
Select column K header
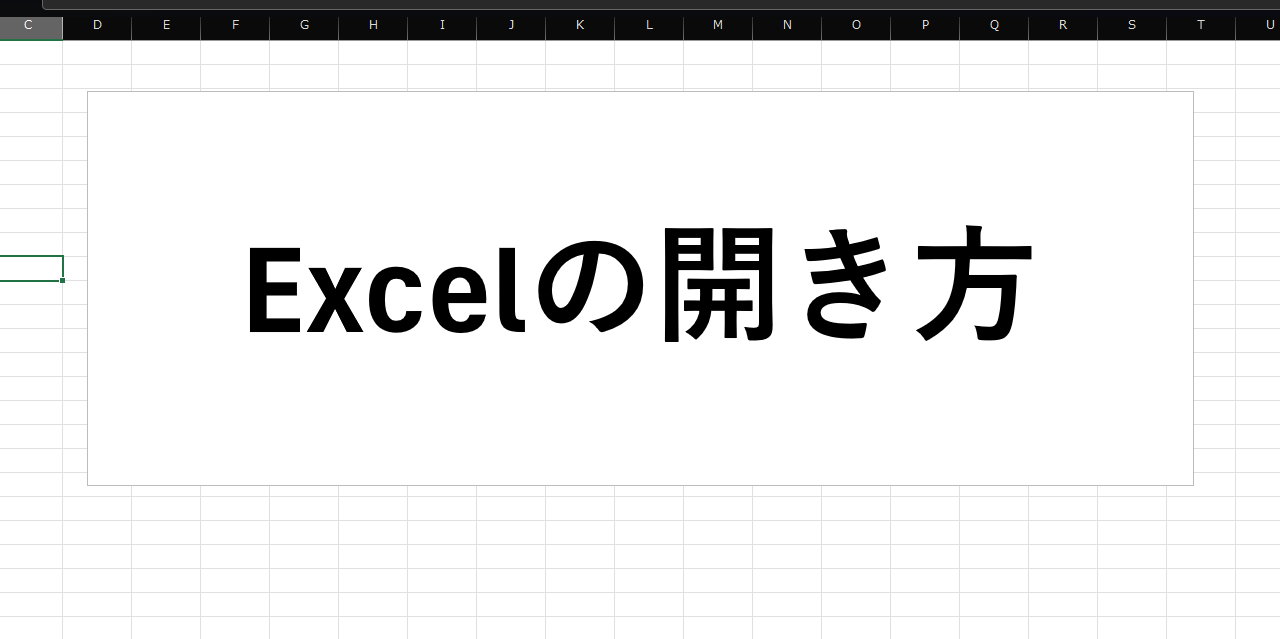[x=580, y=26]
